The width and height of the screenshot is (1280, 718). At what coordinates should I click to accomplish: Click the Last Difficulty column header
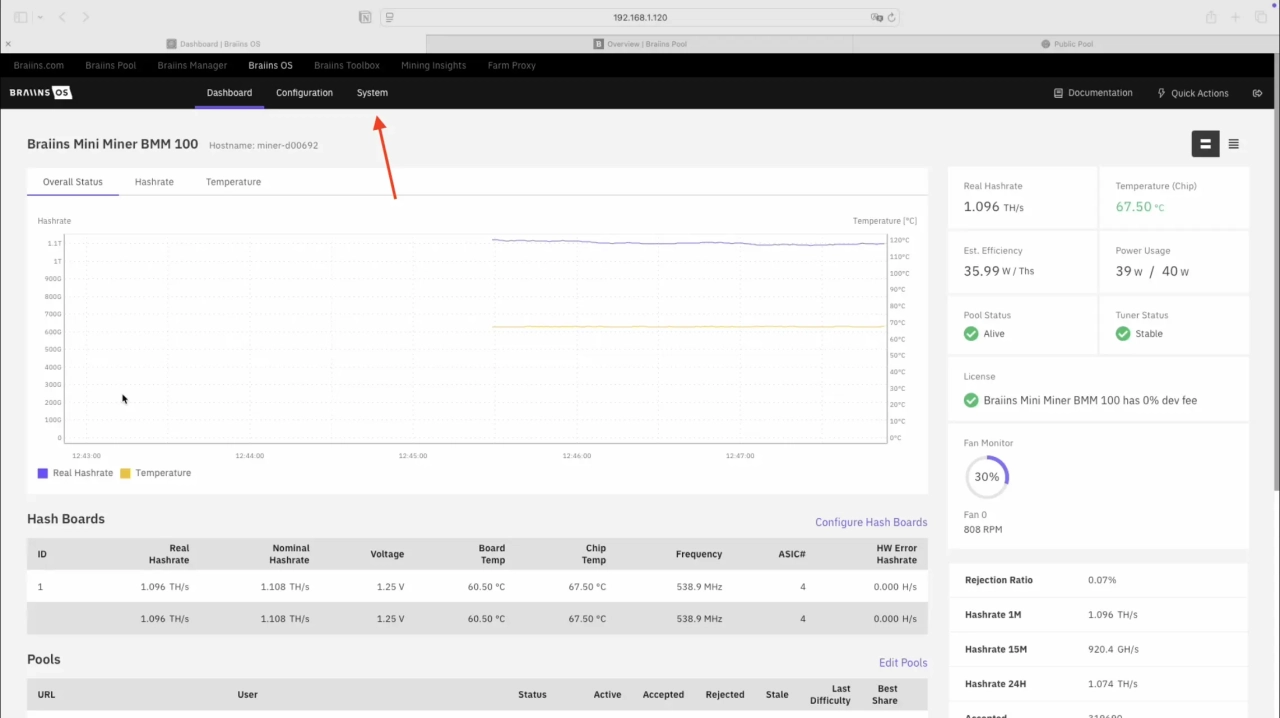830,695
